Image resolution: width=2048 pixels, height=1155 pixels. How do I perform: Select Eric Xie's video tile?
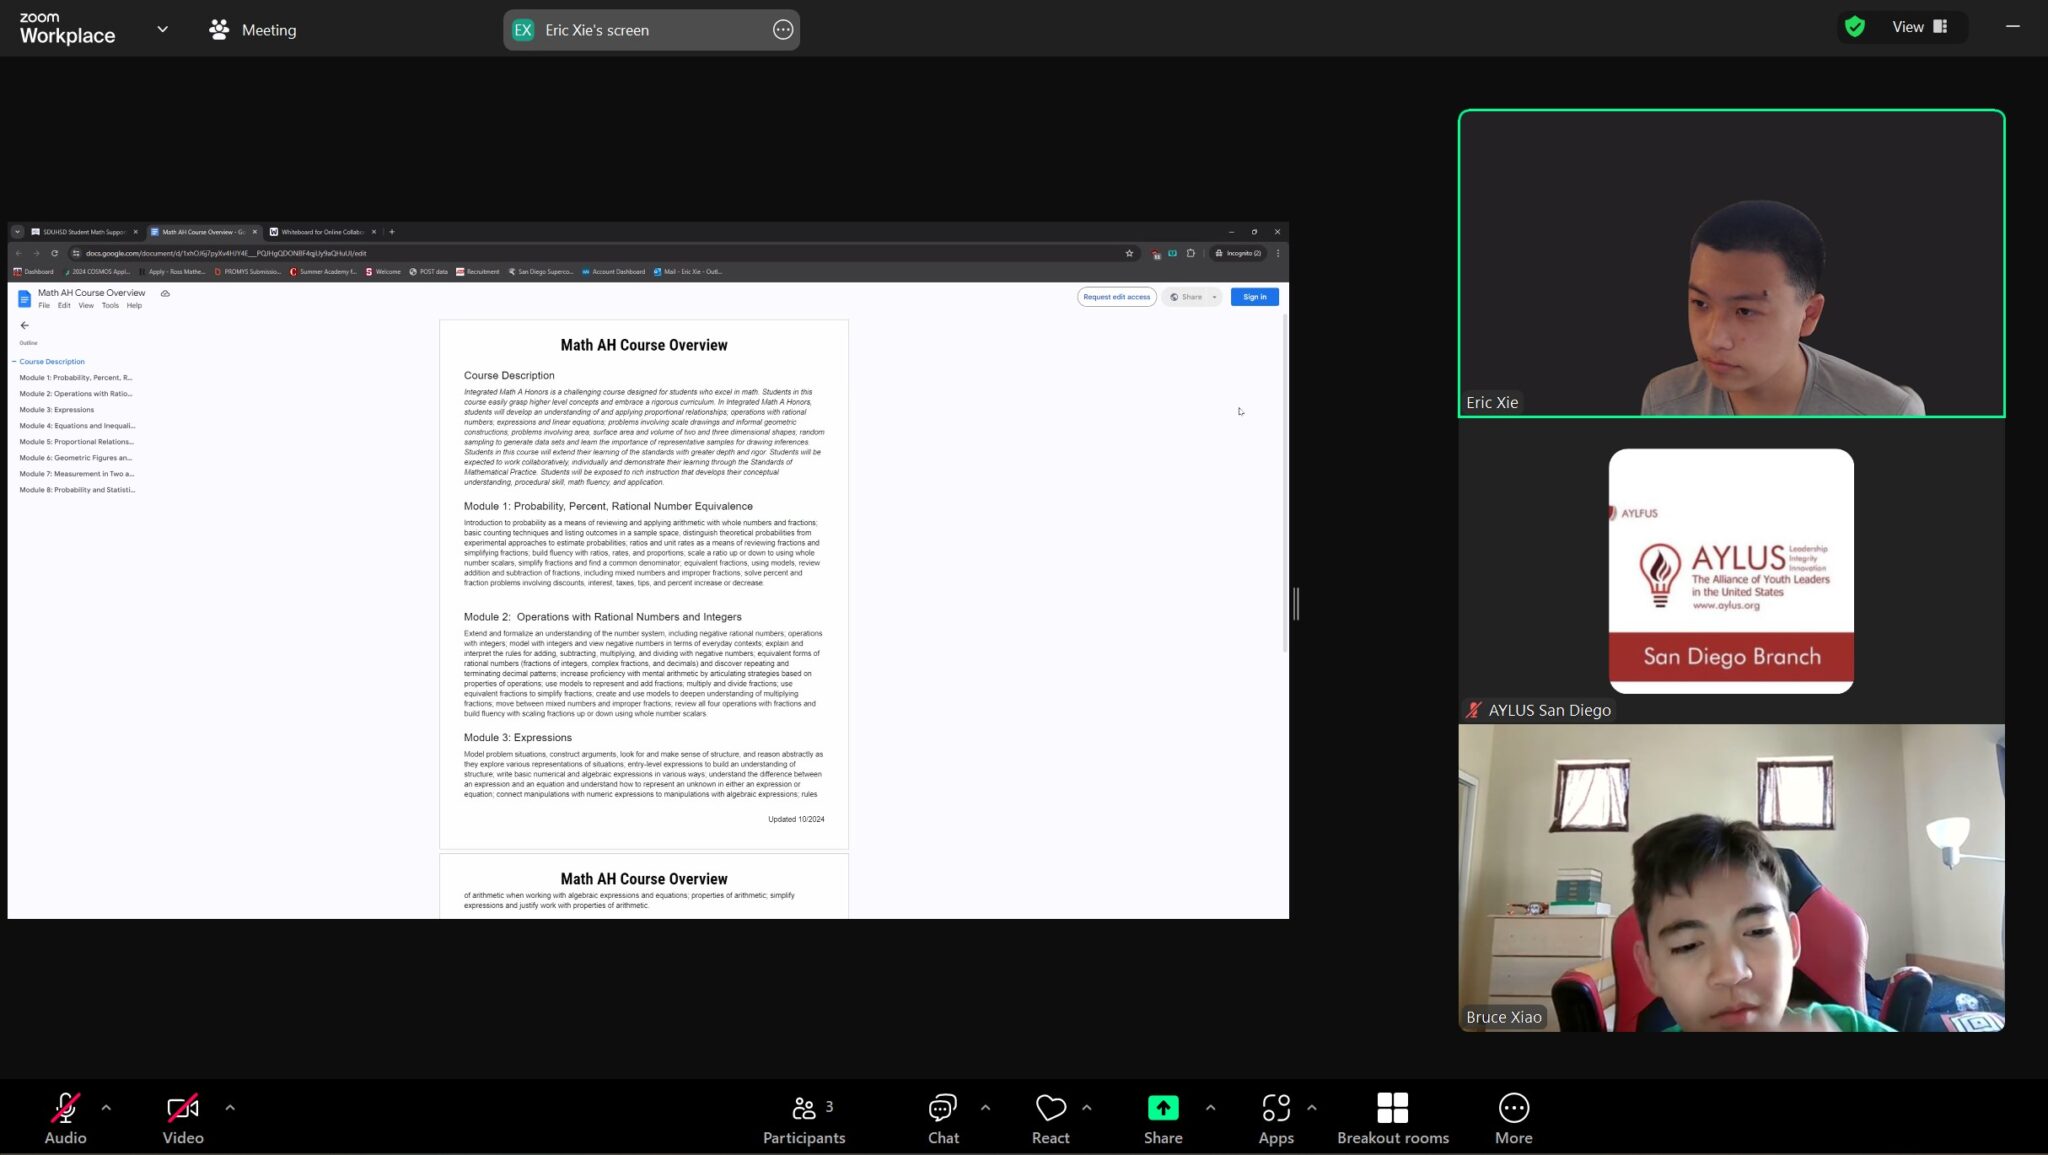(1731, 263)
